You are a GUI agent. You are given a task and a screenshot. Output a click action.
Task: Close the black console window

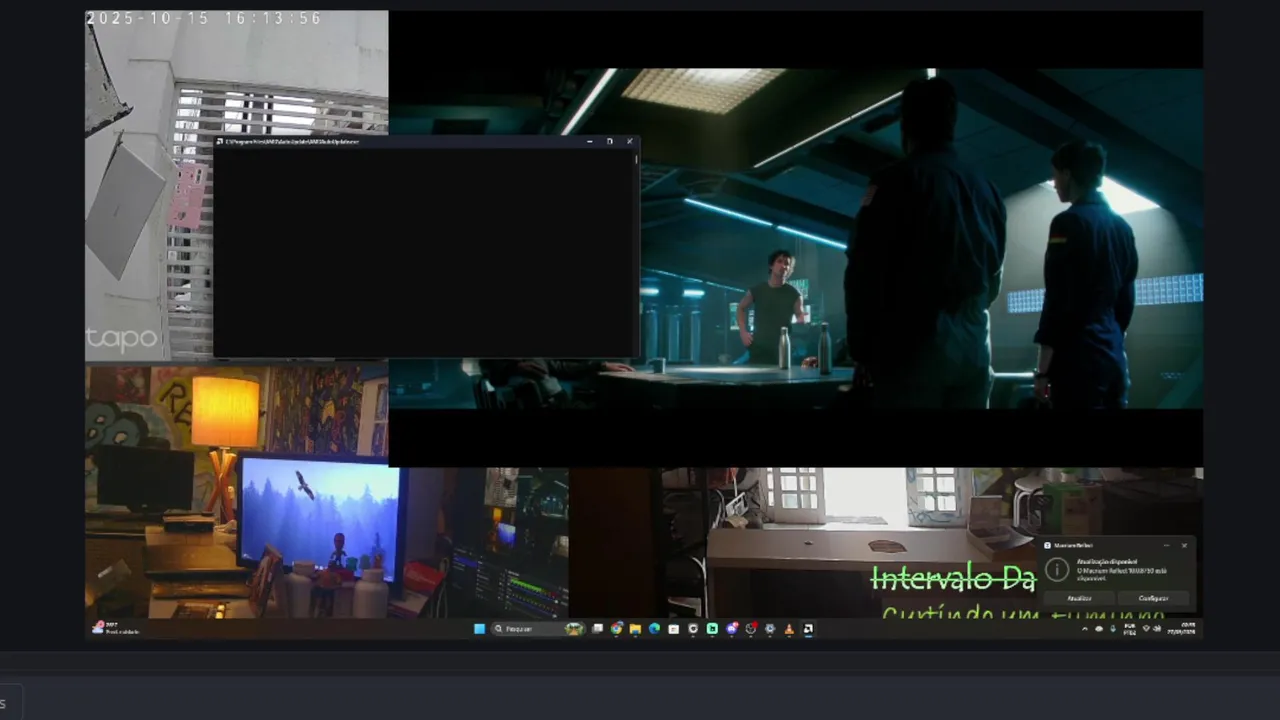[630, 141]
